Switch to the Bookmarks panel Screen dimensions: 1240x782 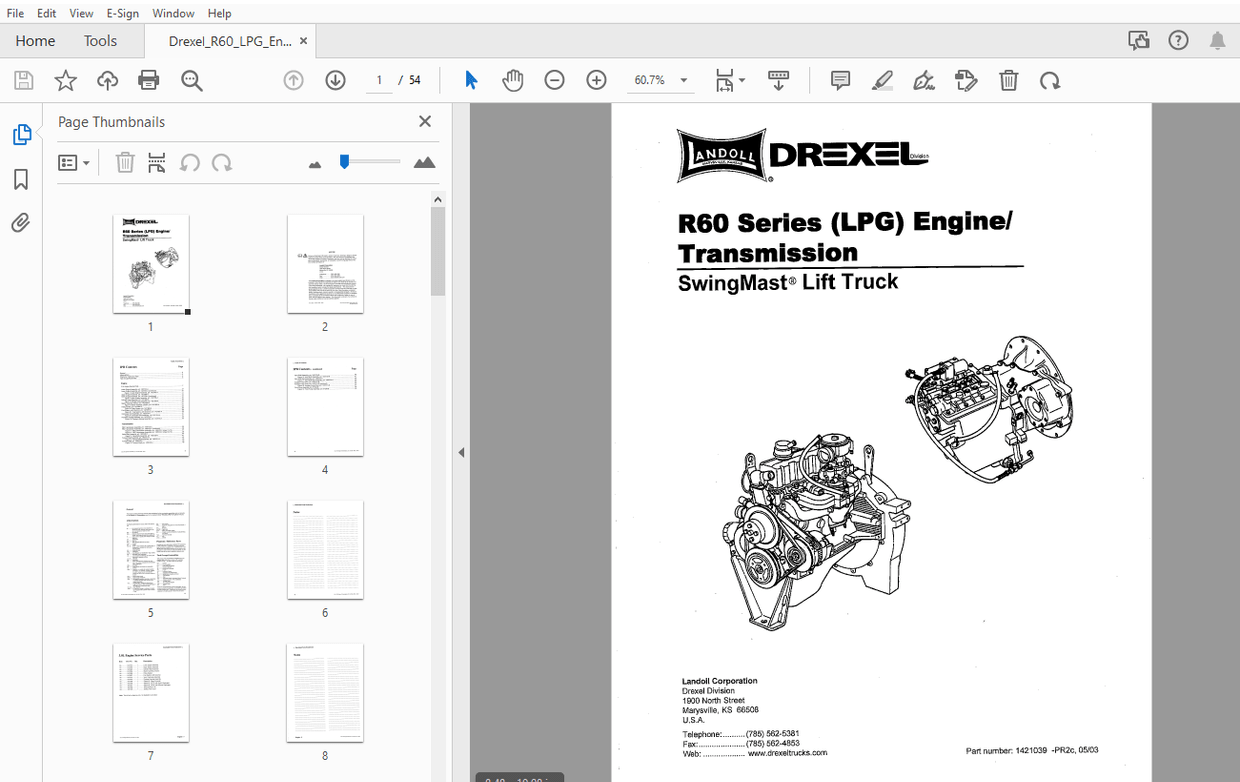pyautogui.click(x=22, y=178)
